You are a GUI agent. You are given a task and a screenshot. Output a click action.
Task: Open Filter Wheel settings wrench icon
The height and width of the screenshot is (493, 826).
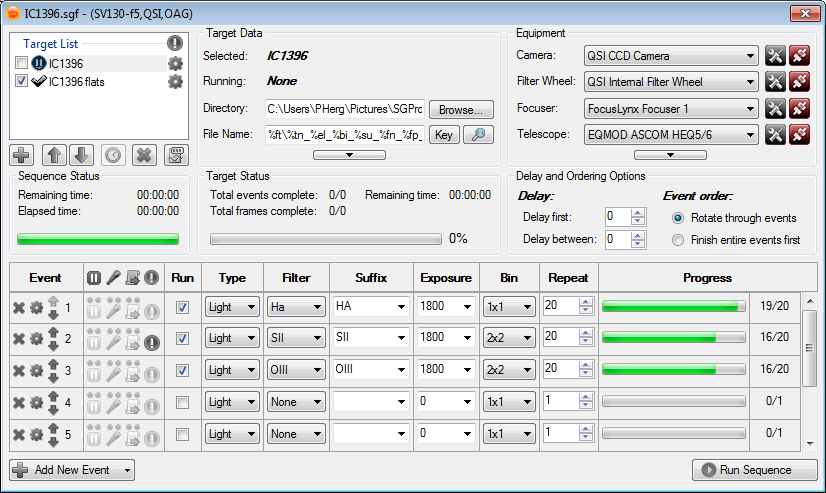(775, 82)
